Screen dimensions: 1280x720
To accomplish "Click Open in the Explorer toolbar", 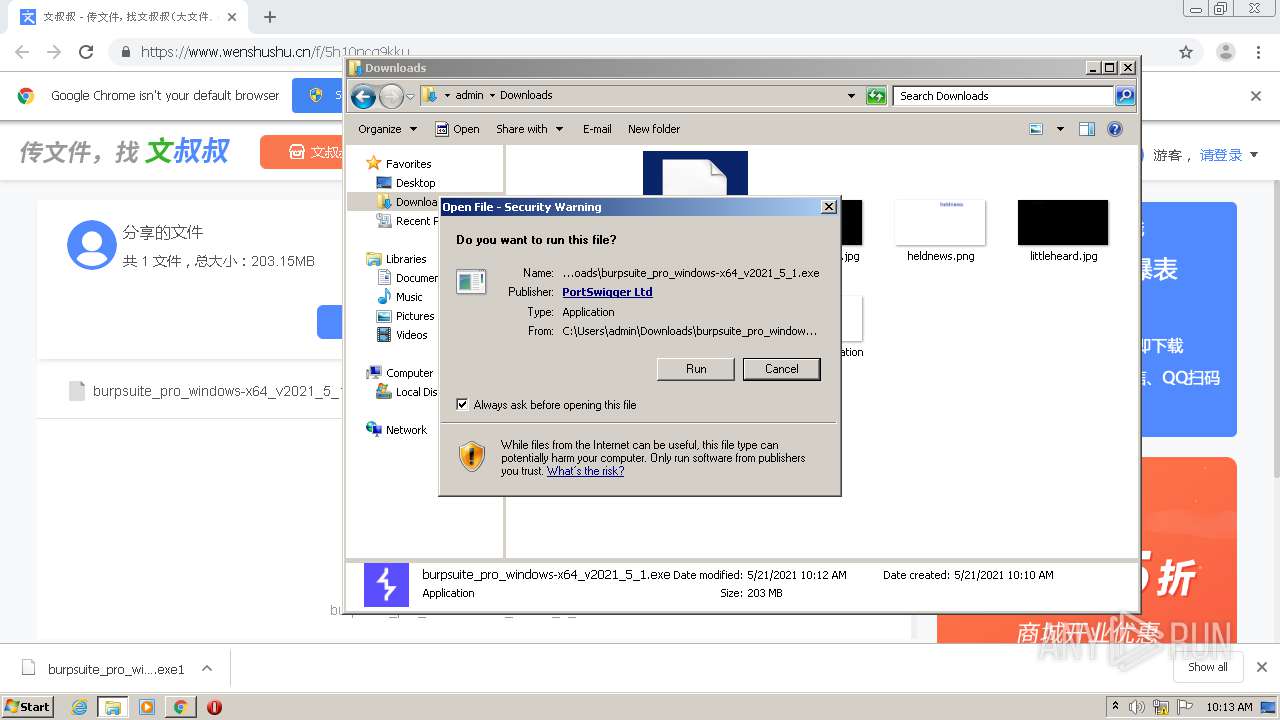I will 457,129.
